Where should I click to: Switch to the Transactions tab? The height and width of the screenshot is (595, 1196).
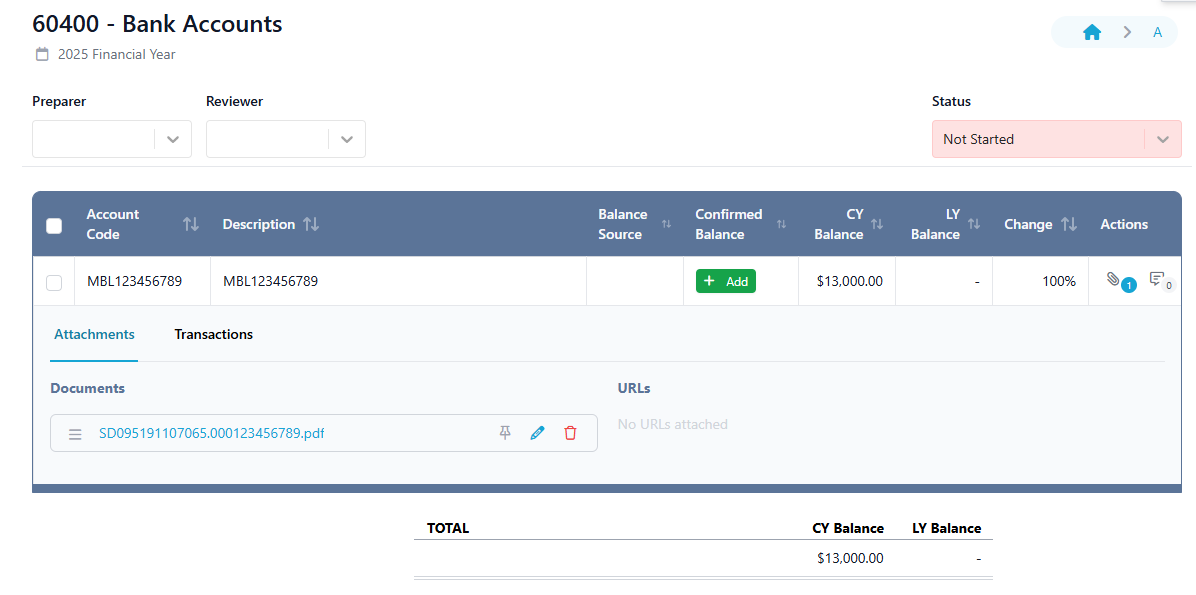tap(213, 334)
